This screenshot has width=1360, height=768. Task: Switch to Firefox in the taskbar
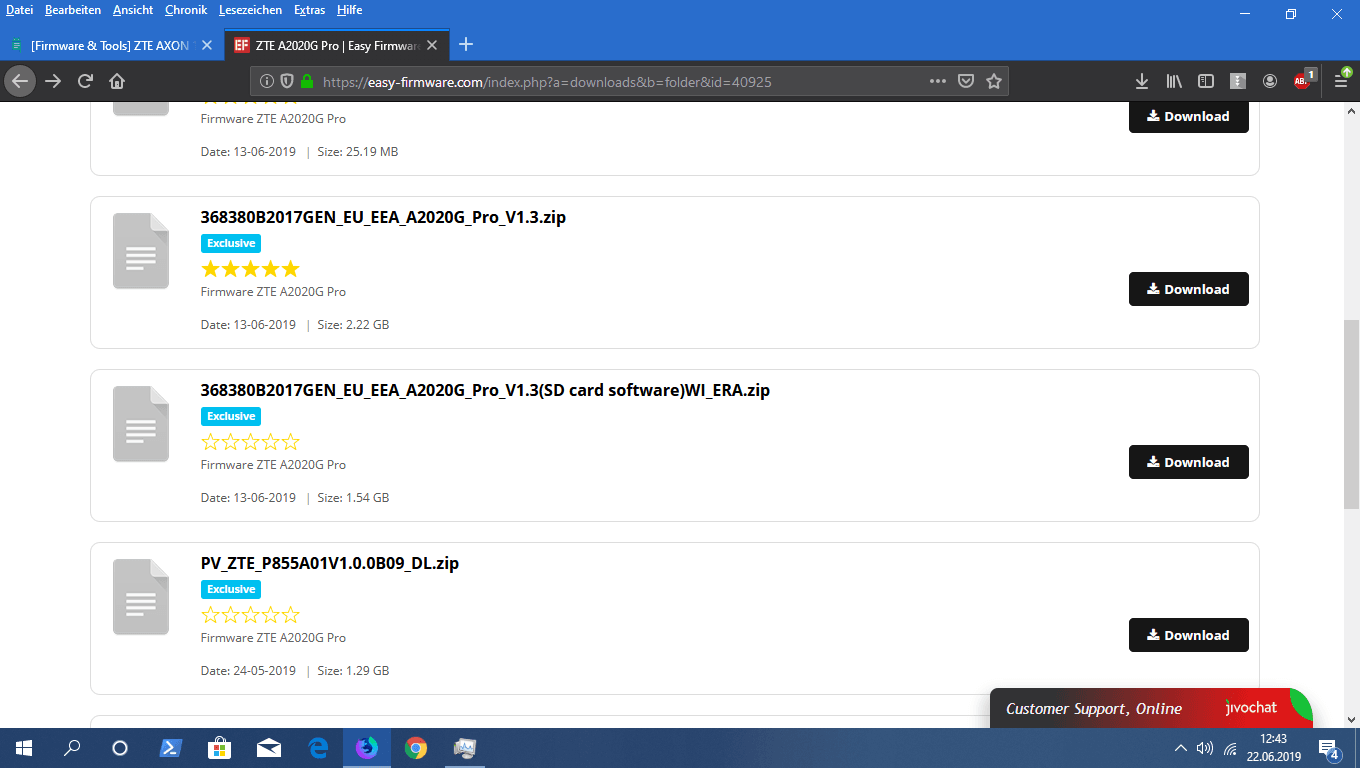367,748
